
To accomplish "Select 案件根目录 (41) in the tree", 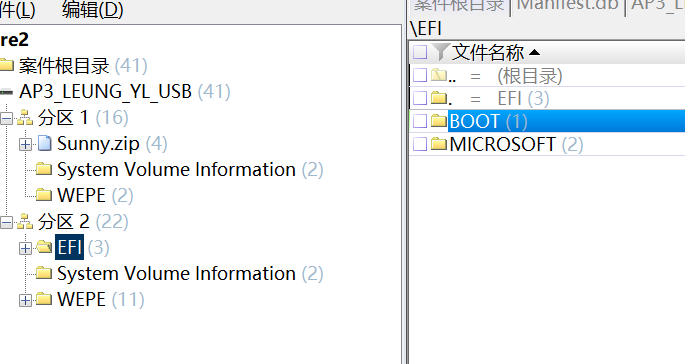I will pos(83,66).
